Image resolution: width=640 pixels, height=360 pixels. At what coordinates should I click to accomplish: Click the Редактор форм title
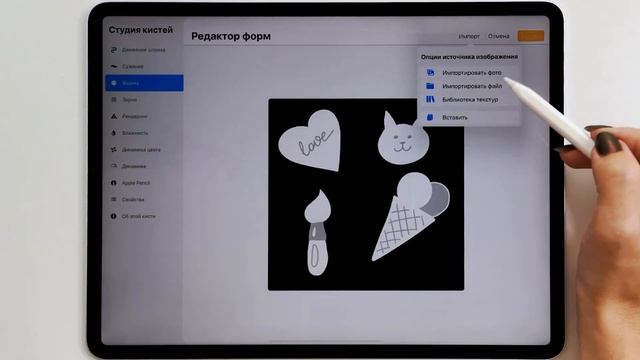231,36
